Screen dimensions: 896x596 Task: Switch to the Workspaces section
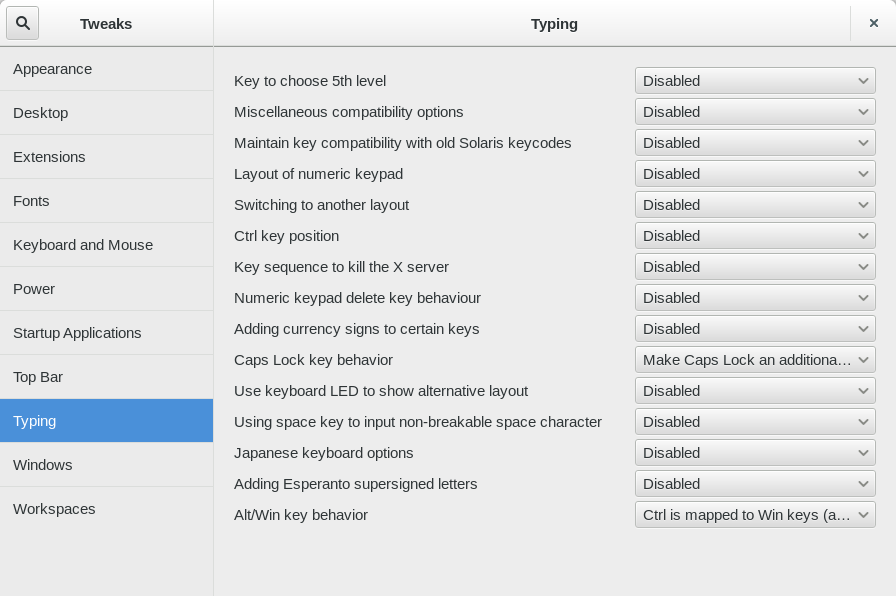(106, 509)
